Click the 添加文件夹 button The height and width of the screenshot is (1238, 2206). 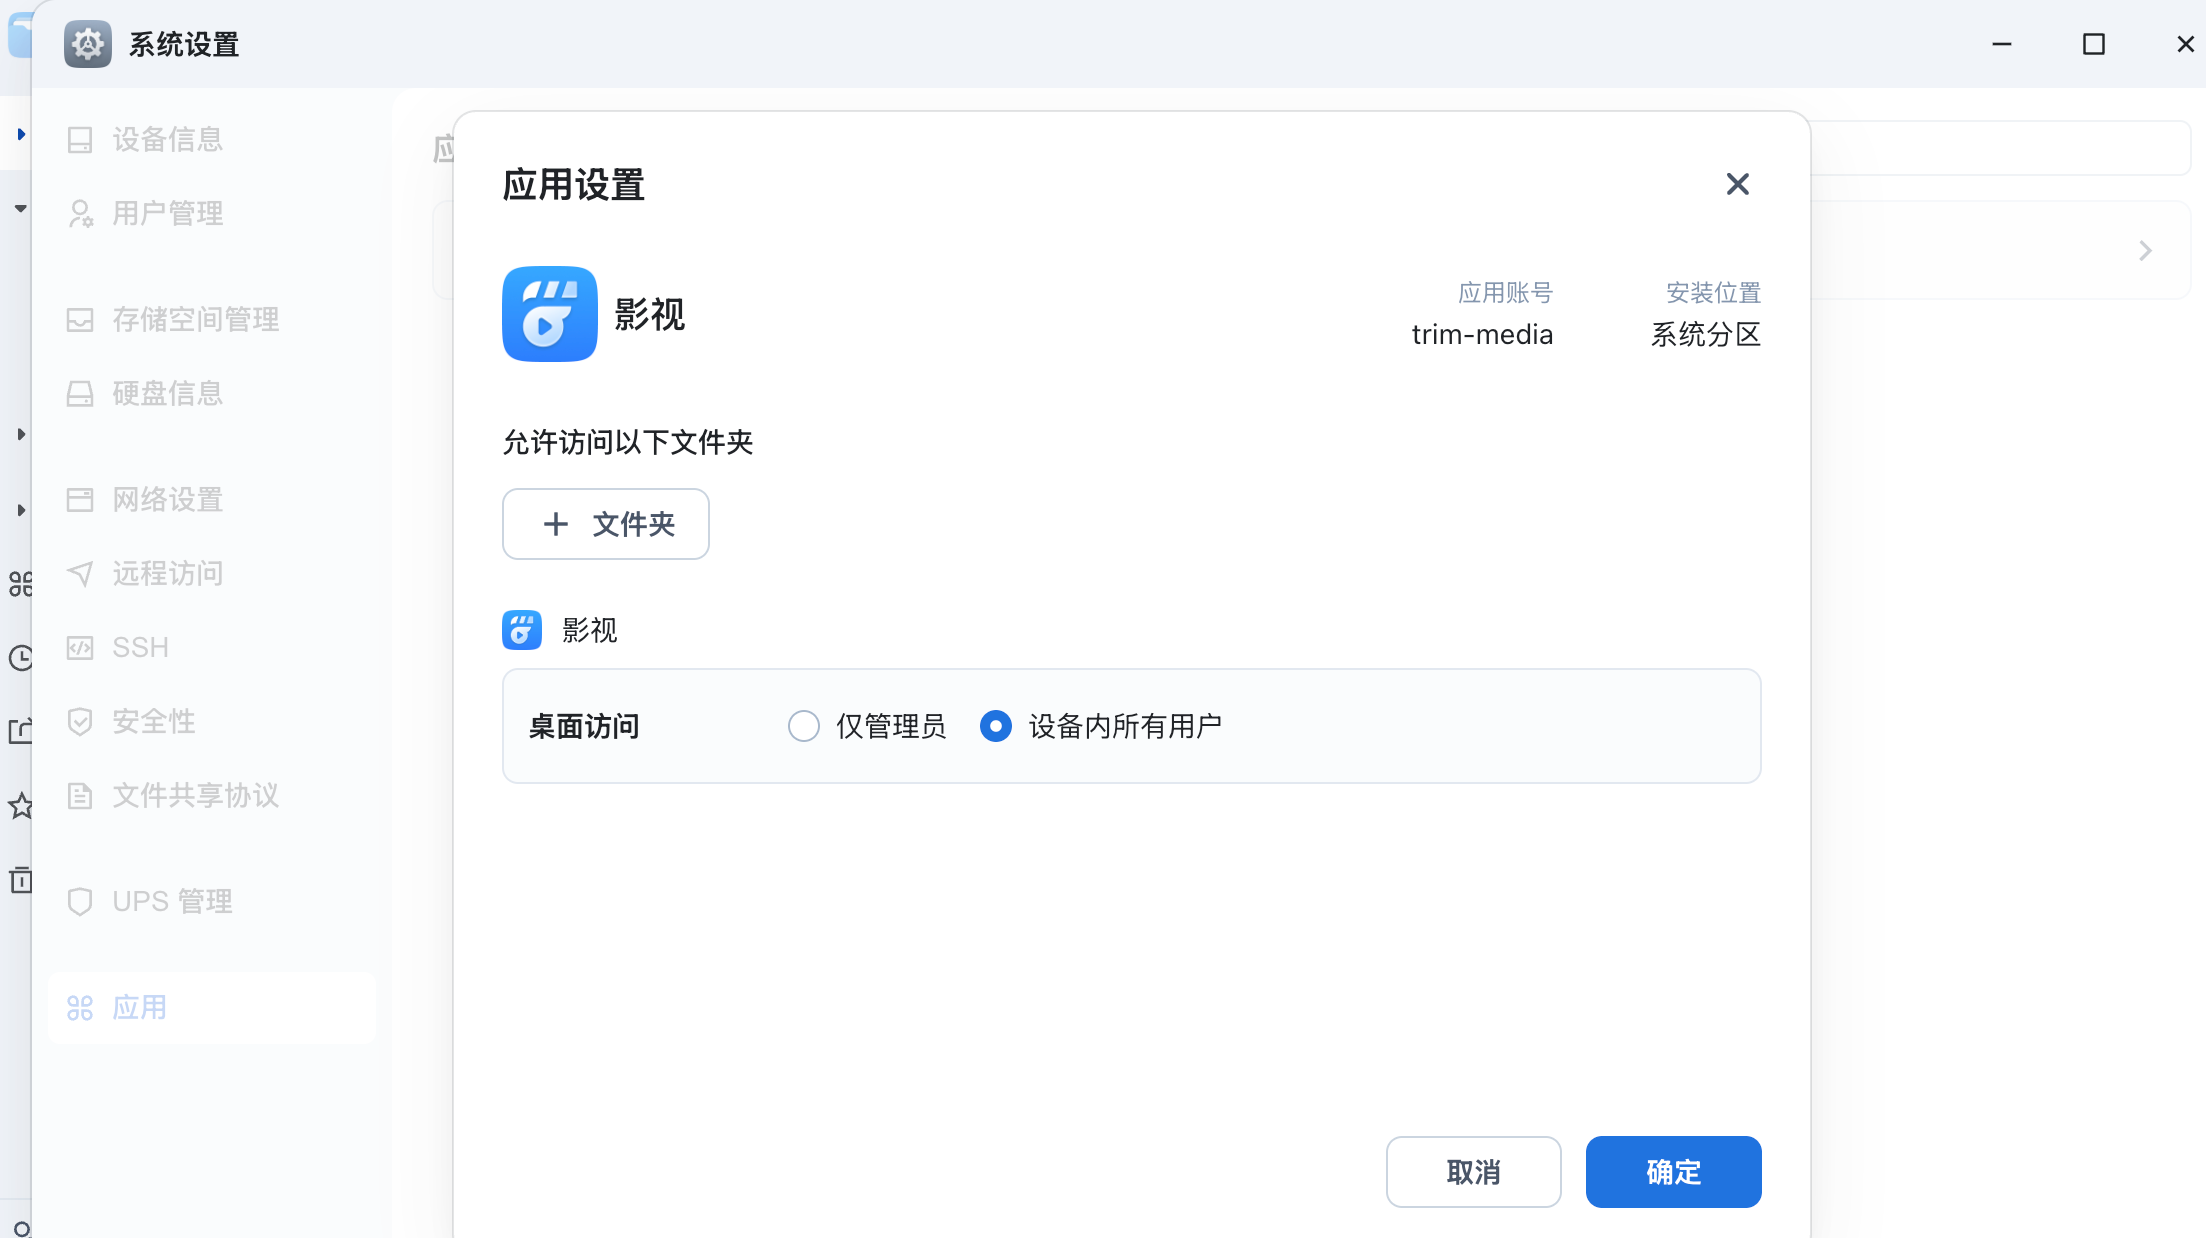[x=606, y=524]
